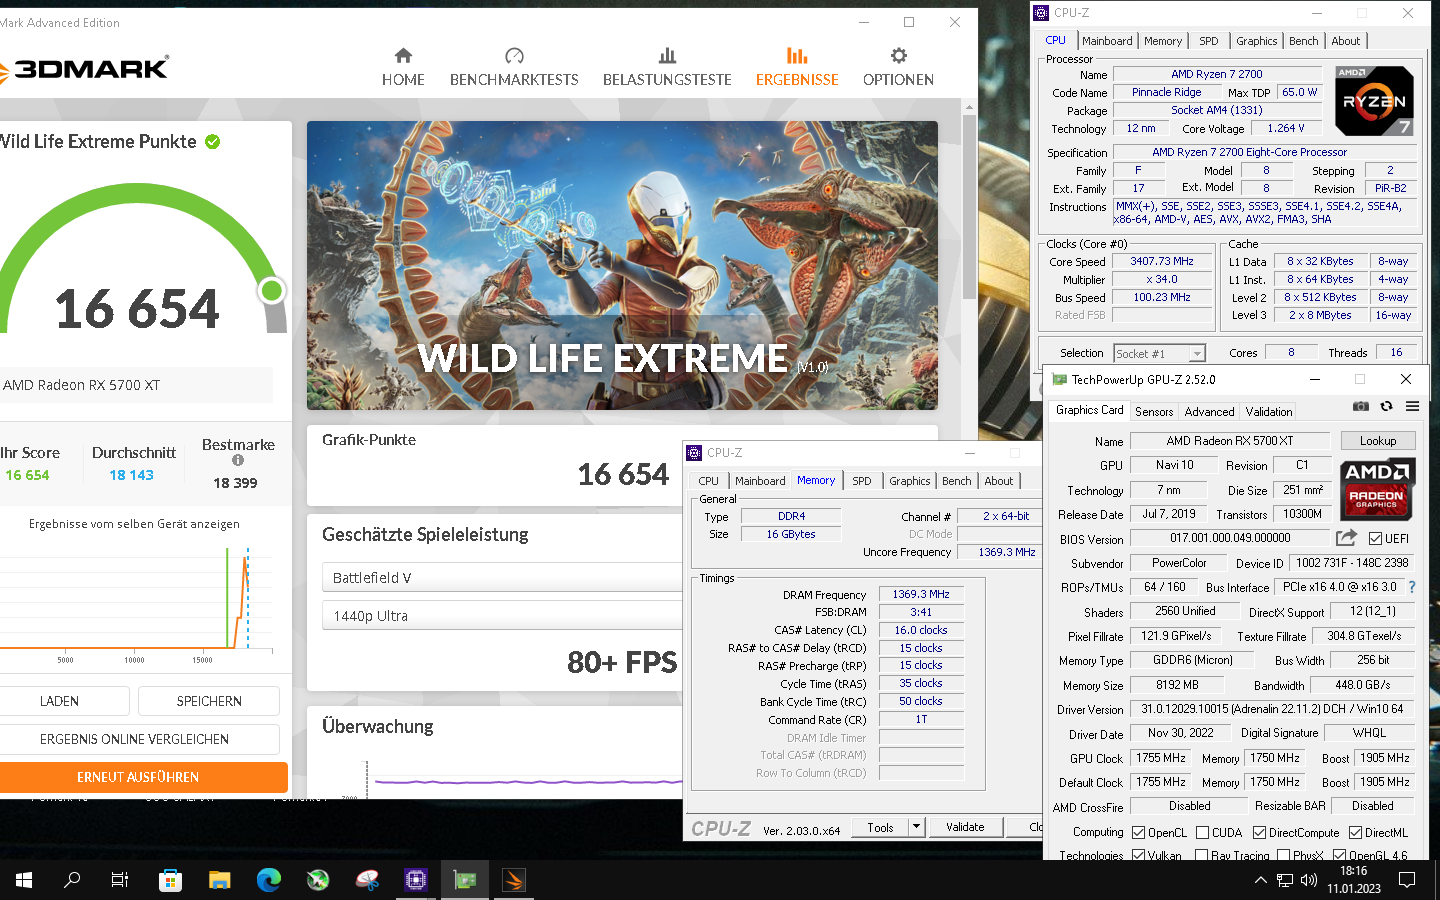Open the Snipping Tool taskbar icon
Viewport: 1440px width, 900px height.
[367, 880]
